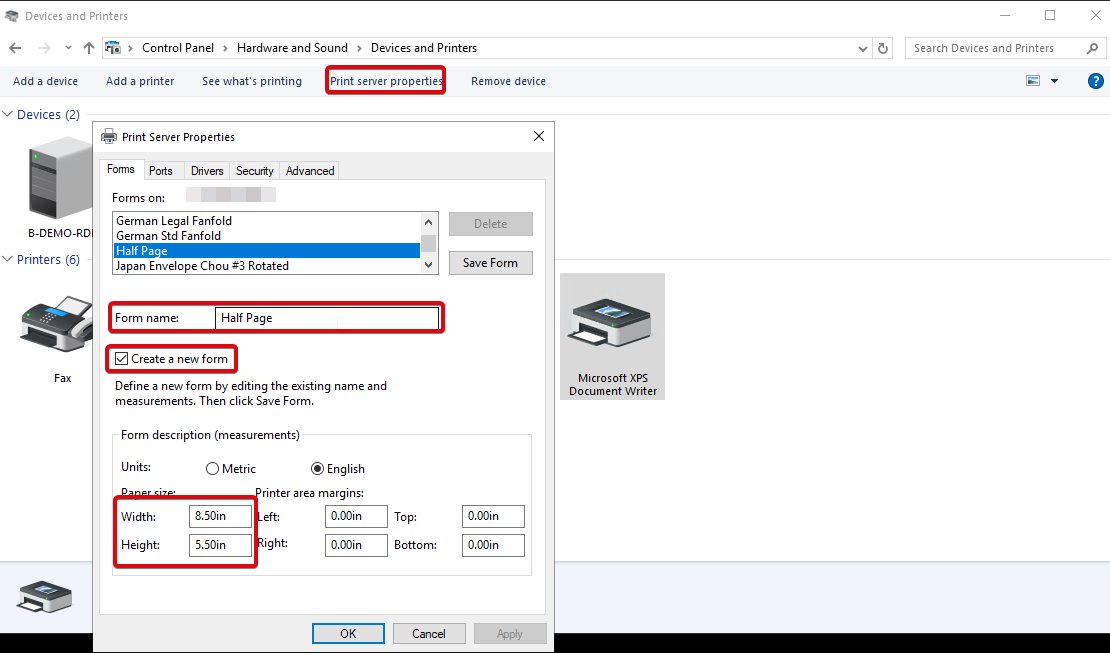Select the English units radio button
This screenshot has height=653, width=1110.
click(x=318, y=469)
